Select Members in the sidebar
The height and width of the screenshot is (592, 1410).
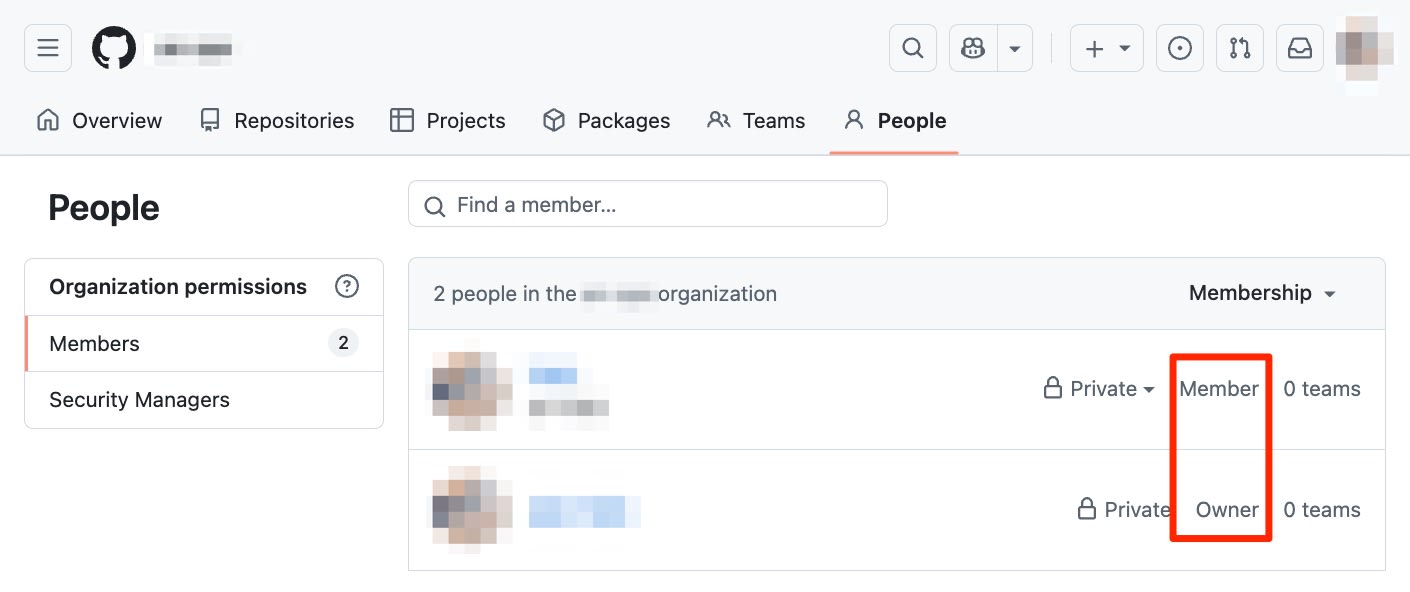95,344
